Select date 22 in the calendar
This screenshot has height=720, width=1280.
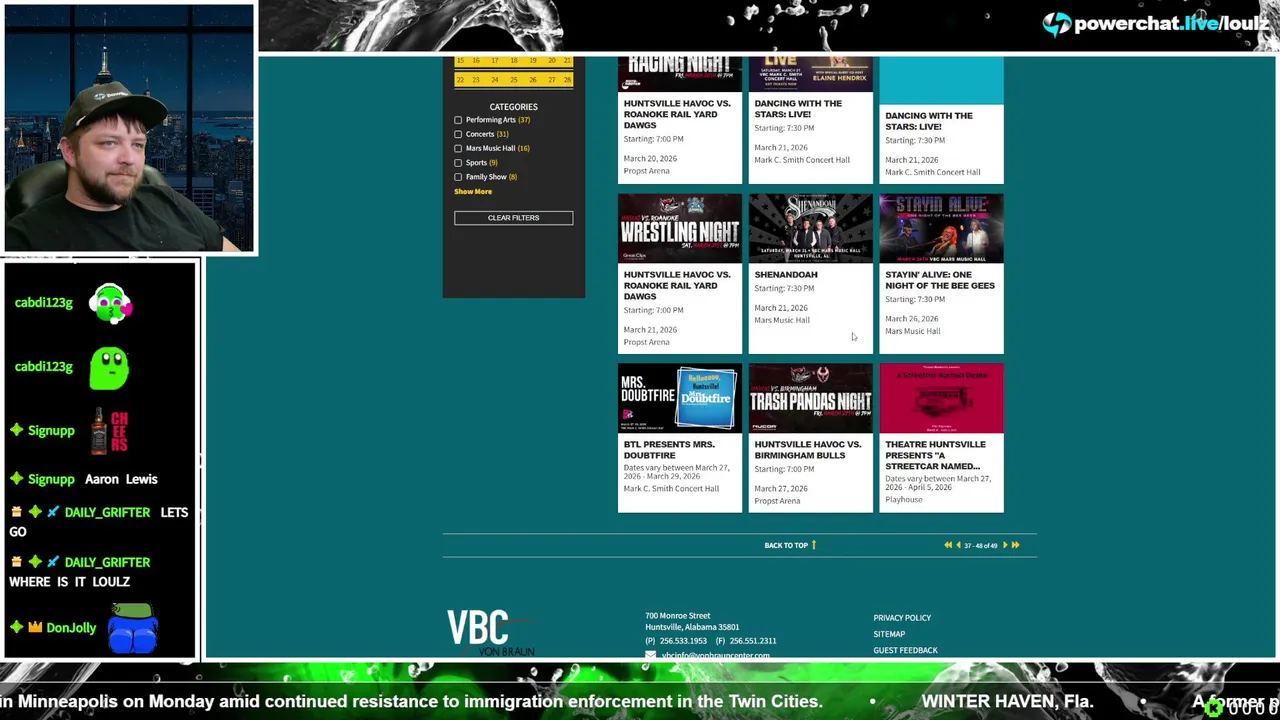pyautogui.click(x=460, y=80)
